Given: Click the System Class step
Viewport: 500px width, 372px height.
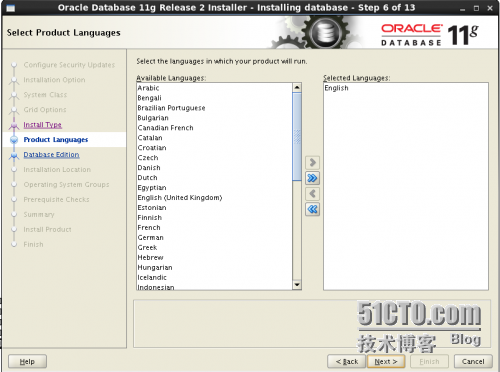Looking at the screenshot, I should click(45, 95).
